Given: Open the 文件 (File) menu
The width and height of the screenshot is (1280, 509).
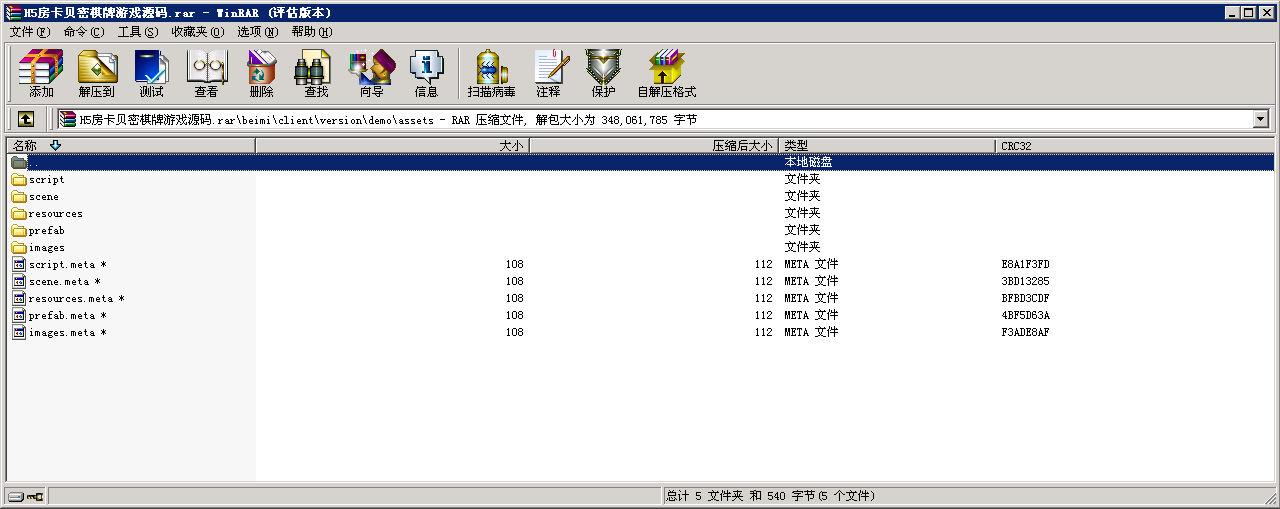Looking at the screenshot, I should (29, 32).
